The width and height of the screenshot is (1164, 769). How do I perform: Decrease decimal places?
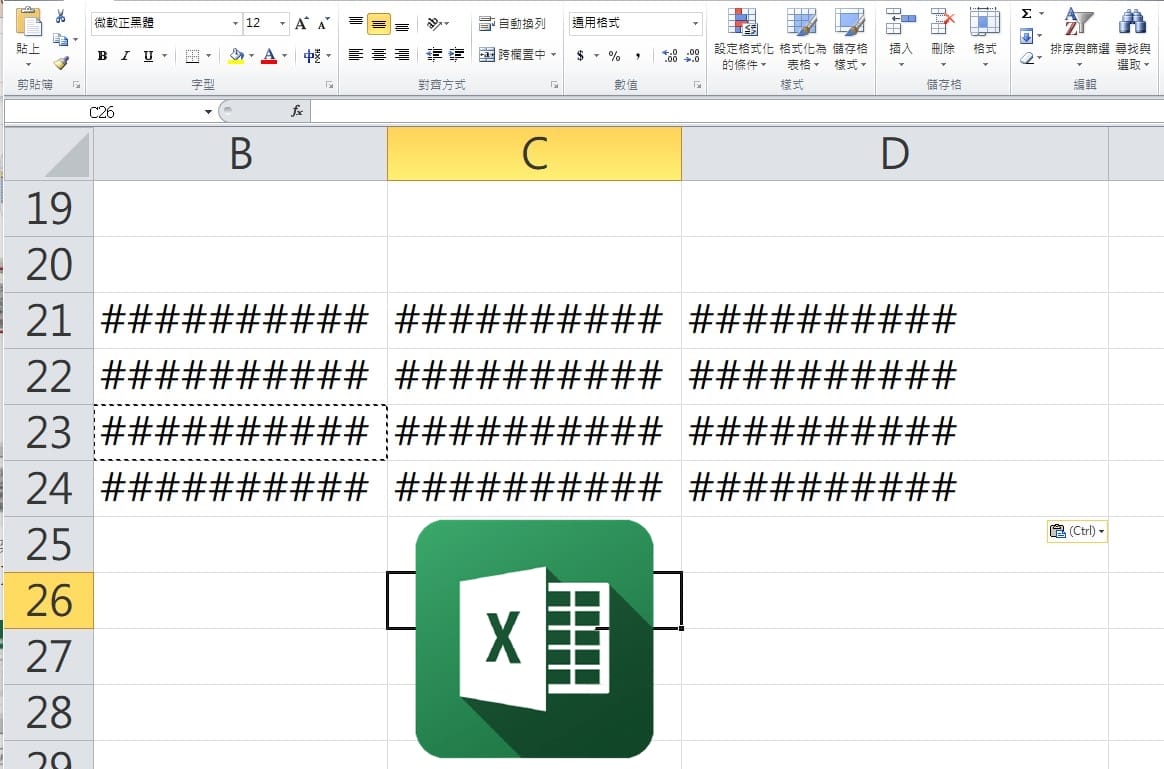click(692, 56)
